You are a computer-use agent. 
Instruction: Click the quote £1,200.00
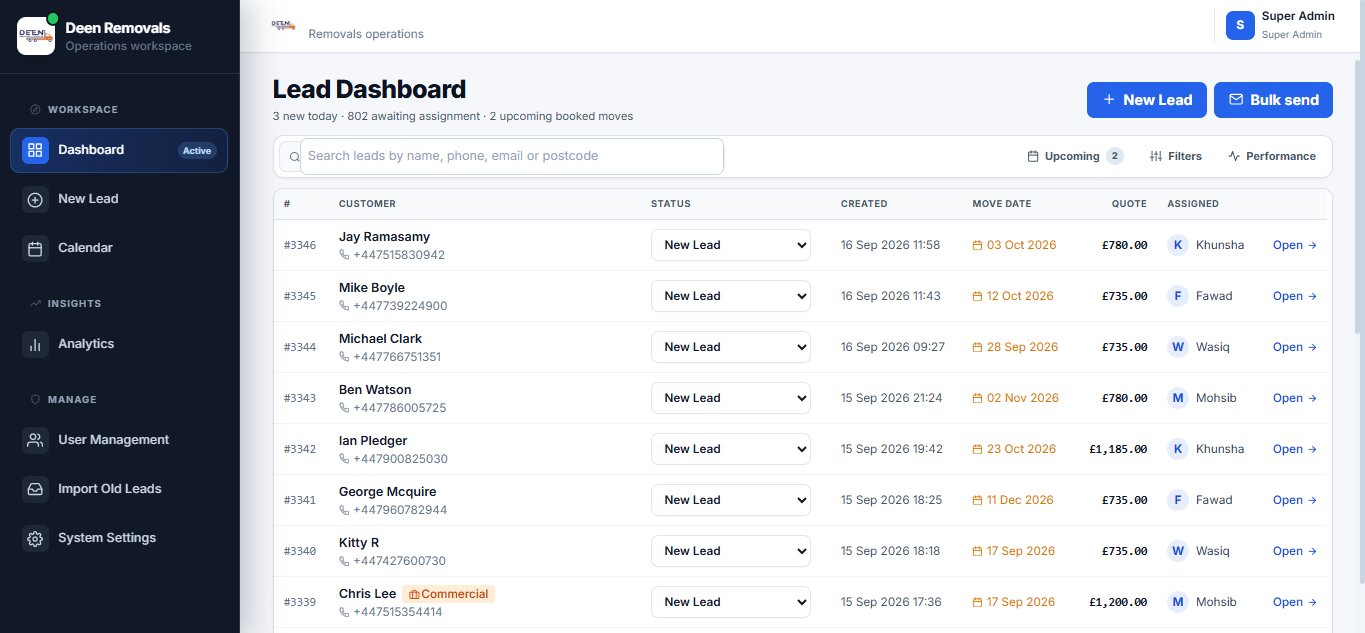coord(1118,602)
